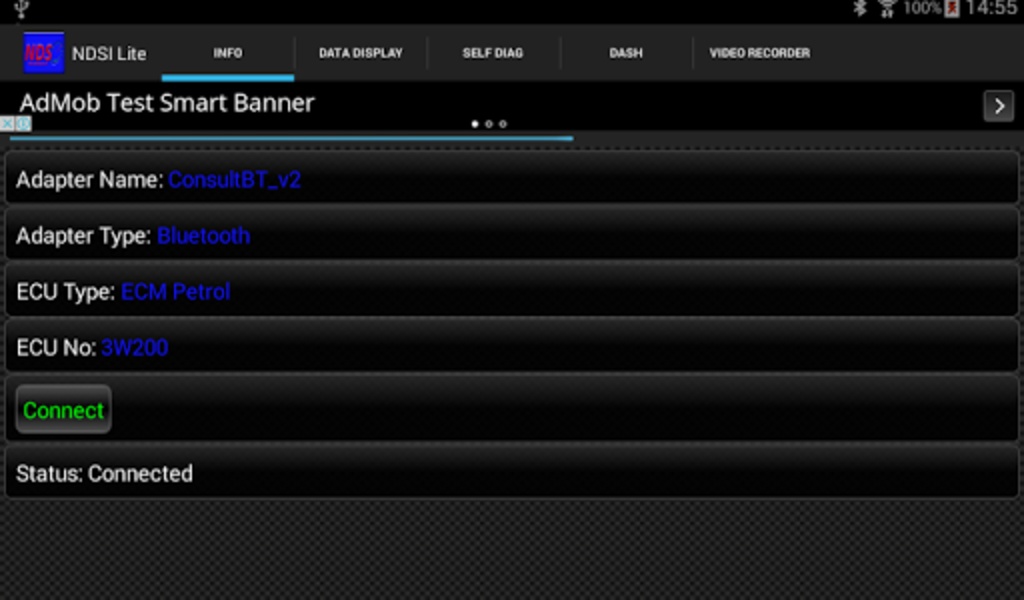
Task: Open the INFO tab
Action: (228, 53)
